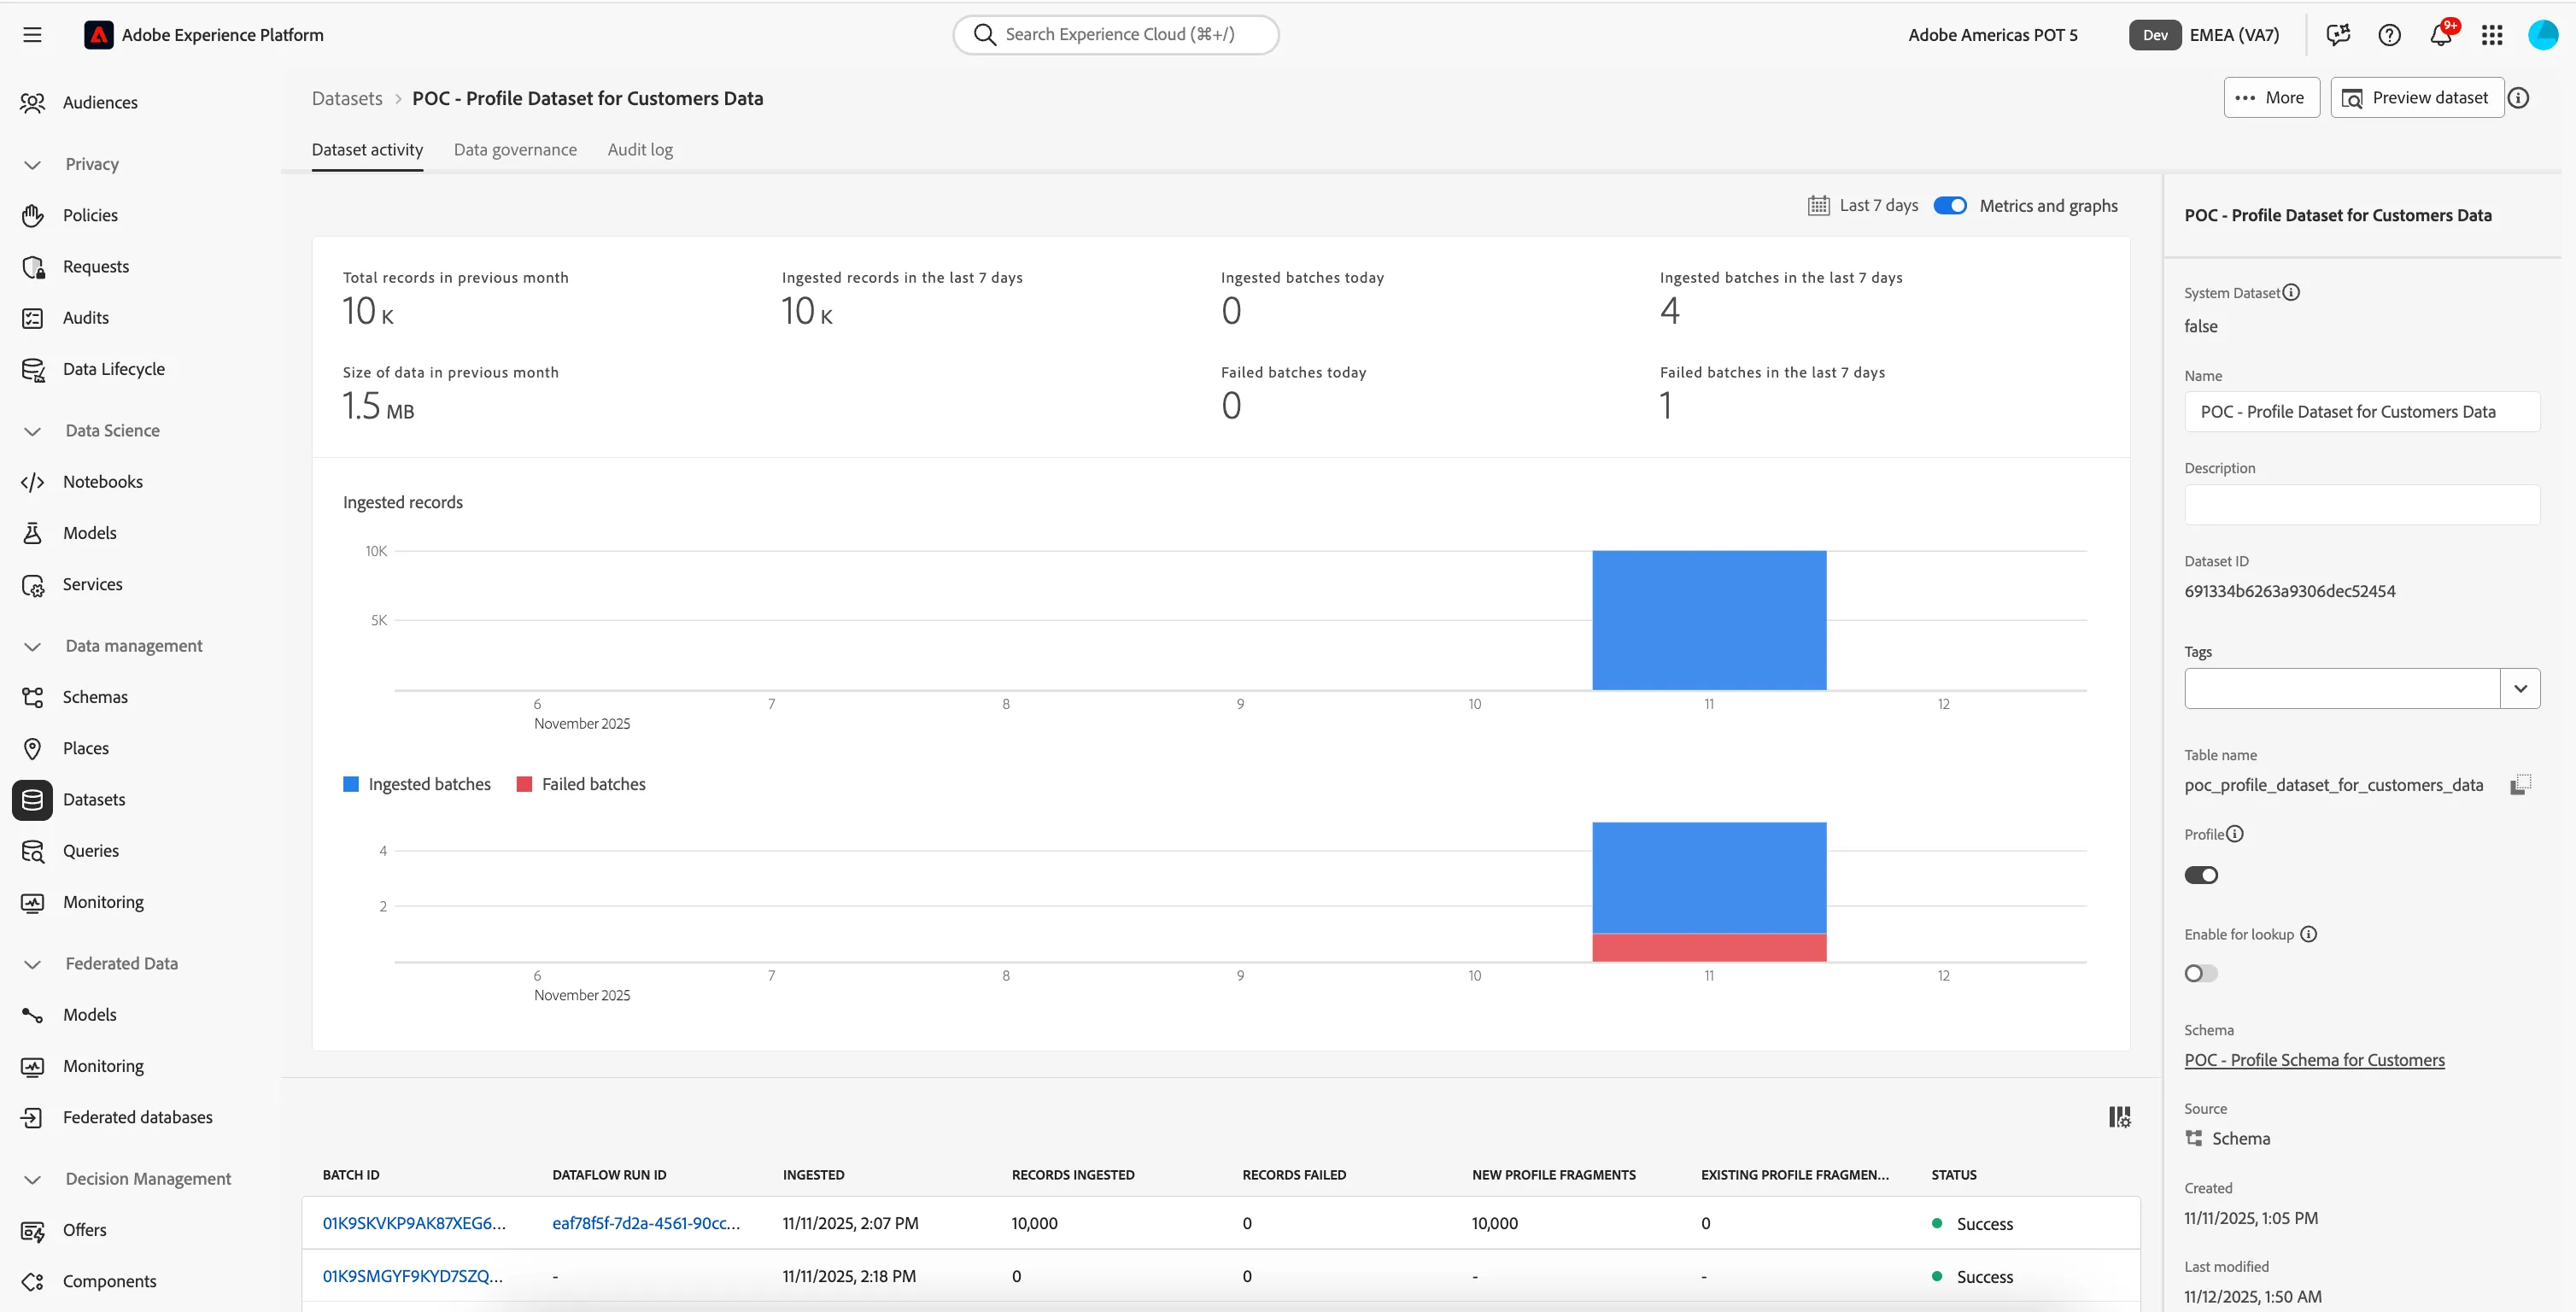The width and height of the screenshot is (2576, 1312).
Task: Switch to the Audit log tab
Action: tap(640, 150)
